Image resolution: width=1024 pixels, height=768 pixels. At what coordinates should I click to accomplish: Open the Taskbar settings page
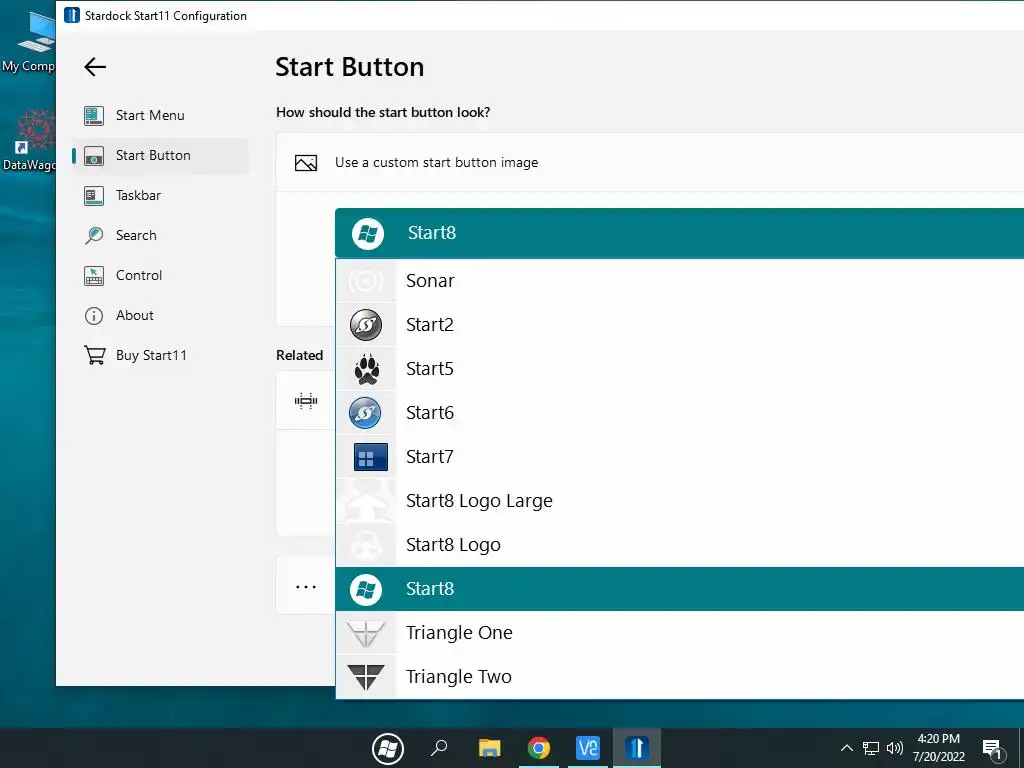click(160, 195)
